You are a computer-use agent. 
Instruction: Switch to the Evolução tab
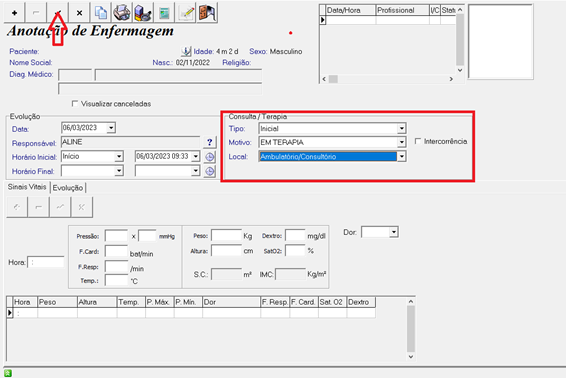point(68,188)
